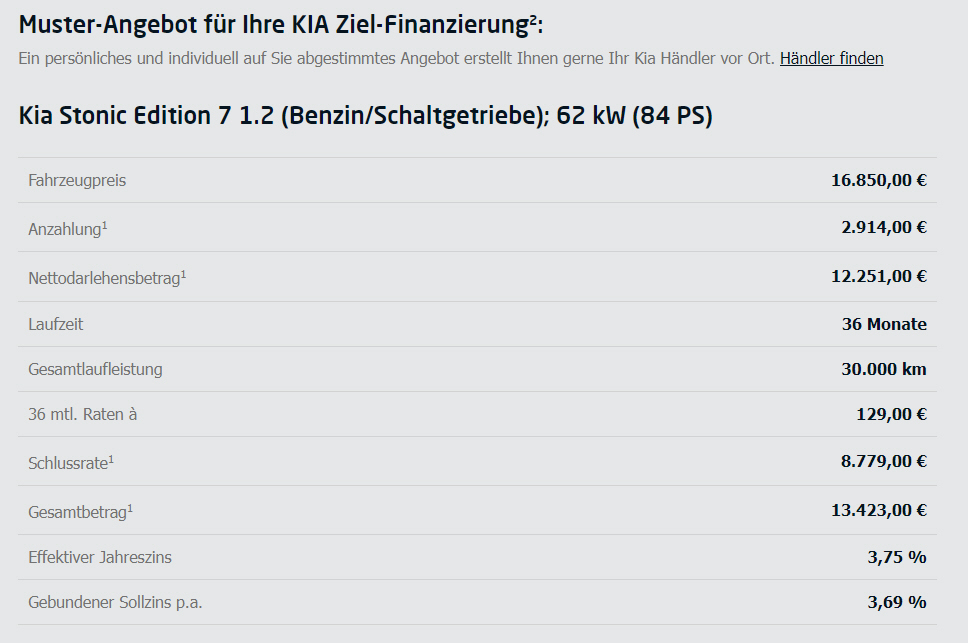Open the Händler finden link
The width and height of the screenshot is (968, 643).
tap(832, 58)
